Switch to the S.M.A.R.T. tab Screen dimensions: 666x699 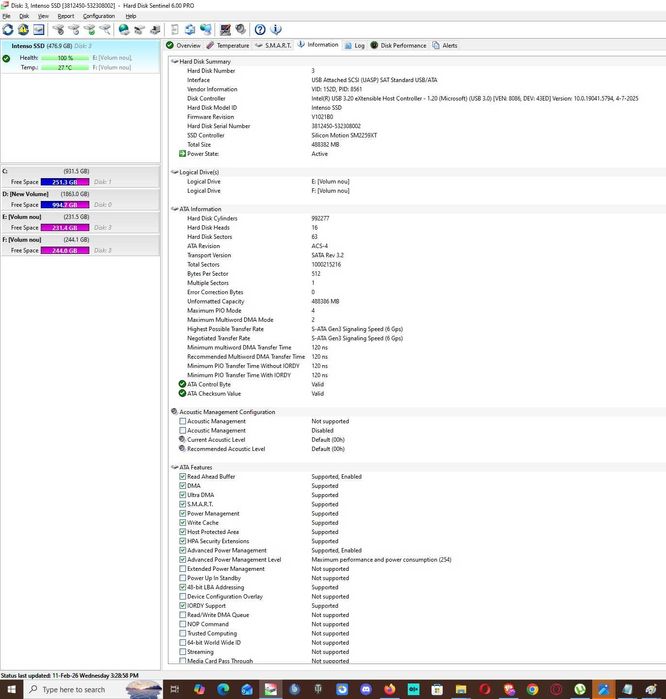273,45
